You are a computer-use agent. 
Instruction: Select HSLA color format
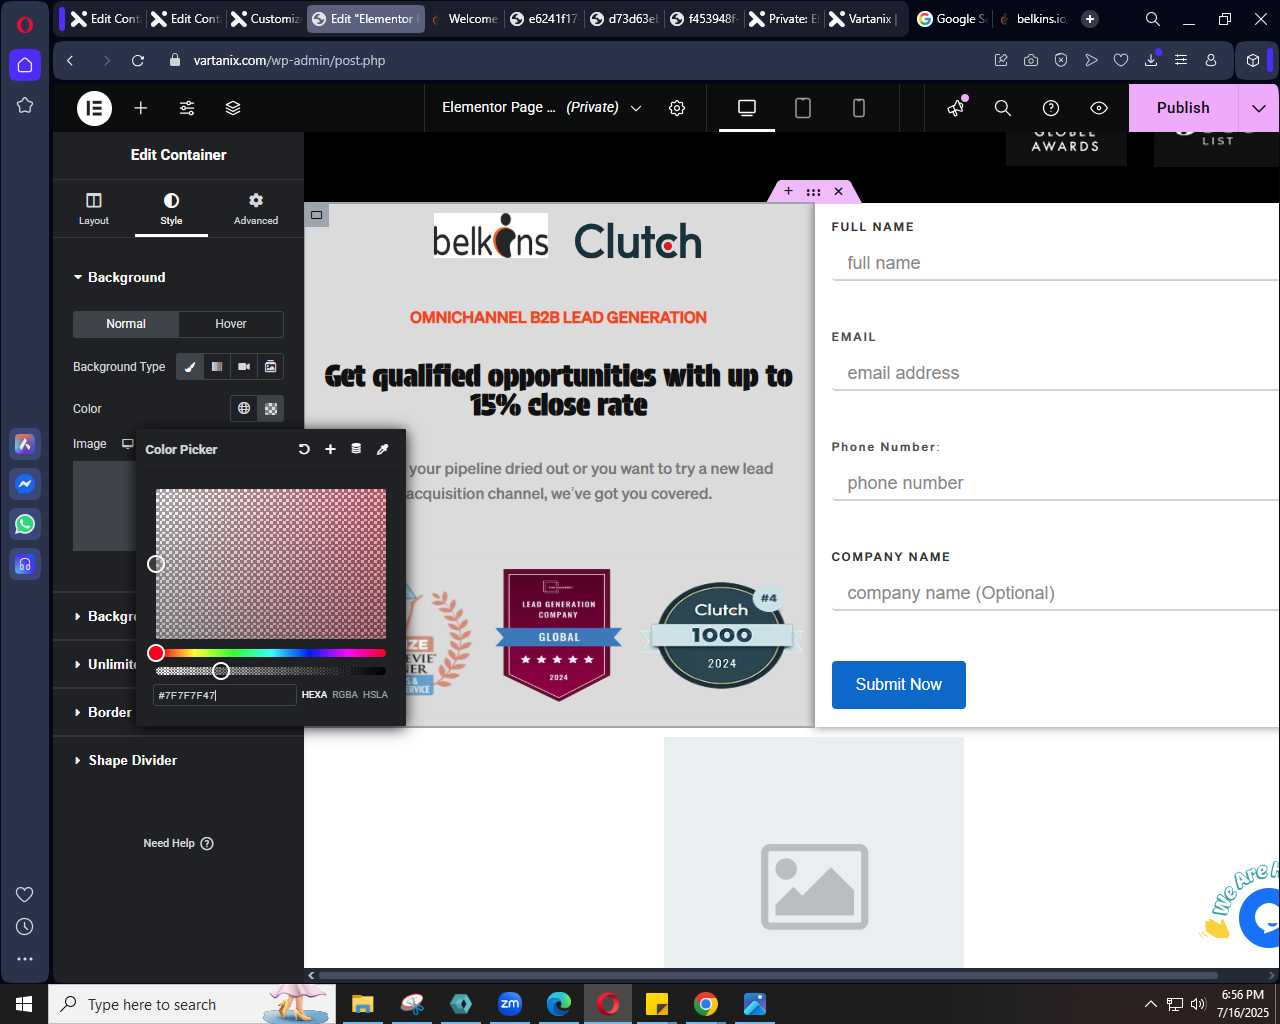pyautogui.click(x=375, y=695)
